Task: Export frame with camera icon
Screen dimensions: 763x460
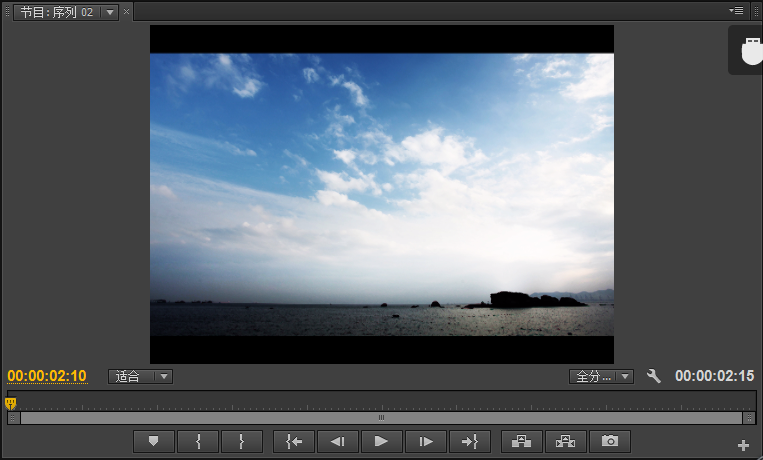Action: [610, 442]
